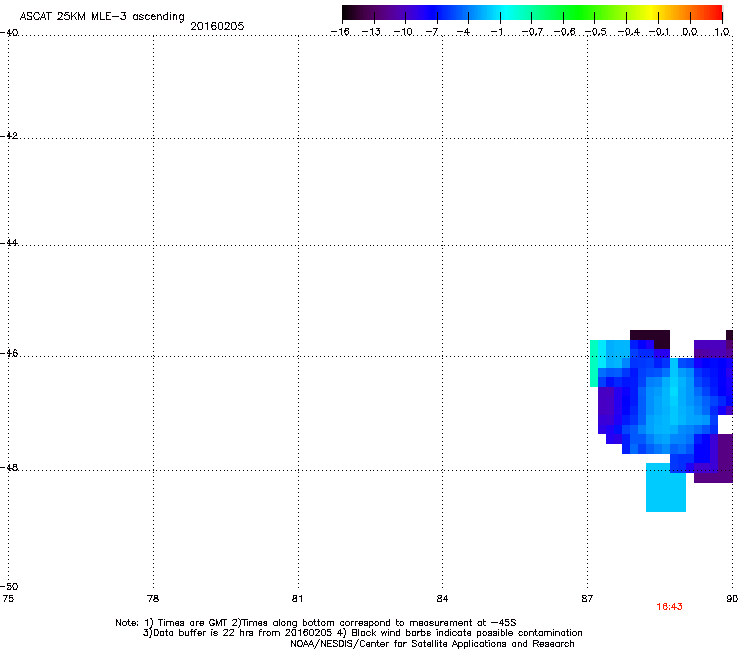Click the "ASCAT 25KM MLE-3 ascending" title
Screen dimensions: 740x650
(x=102, y=17)
